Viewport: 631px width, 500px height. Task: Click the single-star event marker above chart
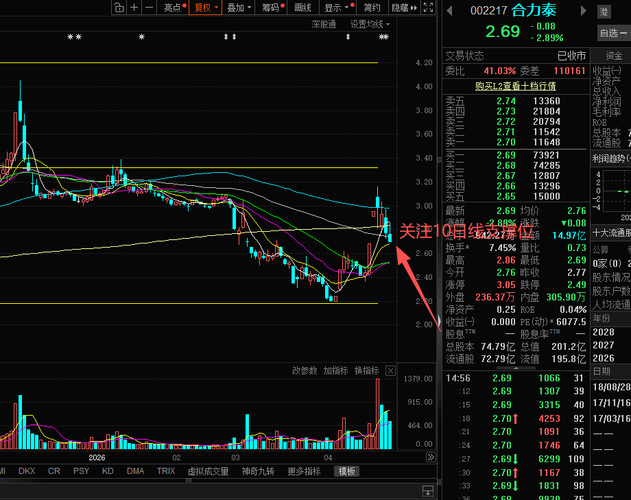tap(141, 37)
